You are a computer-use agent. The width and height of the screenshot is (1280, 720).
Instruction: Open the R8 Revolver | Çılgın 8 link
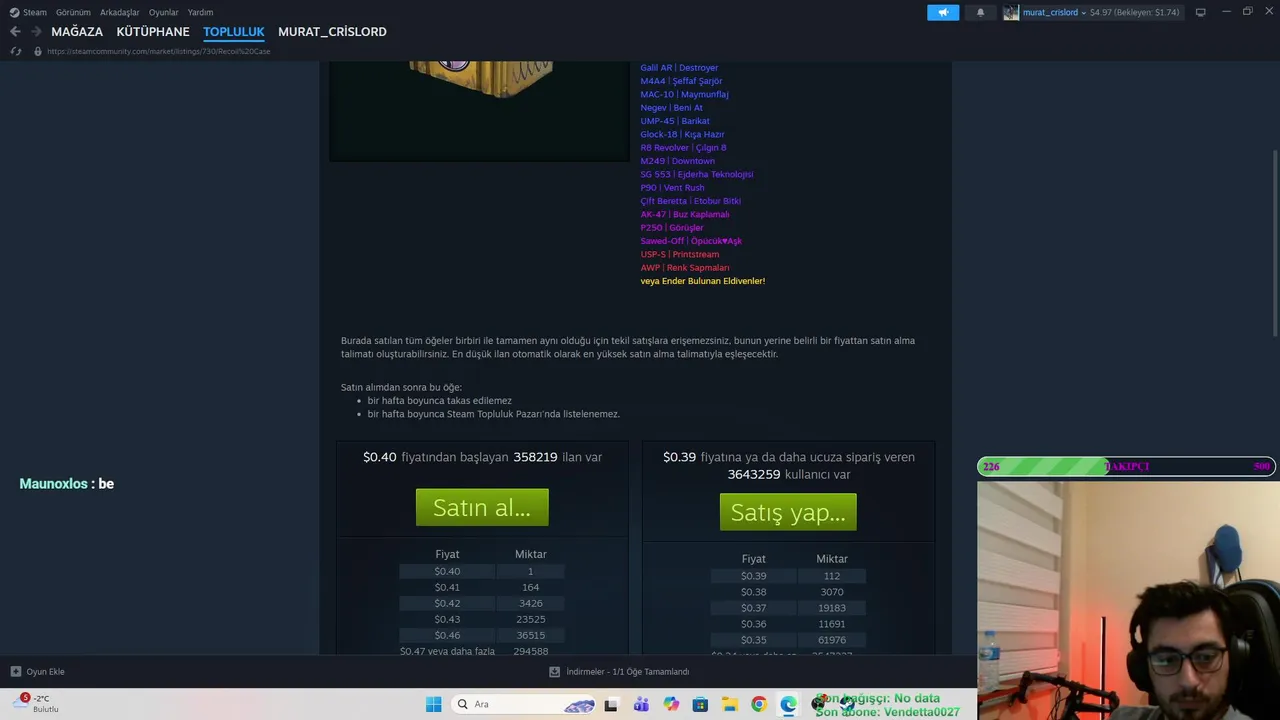(683, 148)
